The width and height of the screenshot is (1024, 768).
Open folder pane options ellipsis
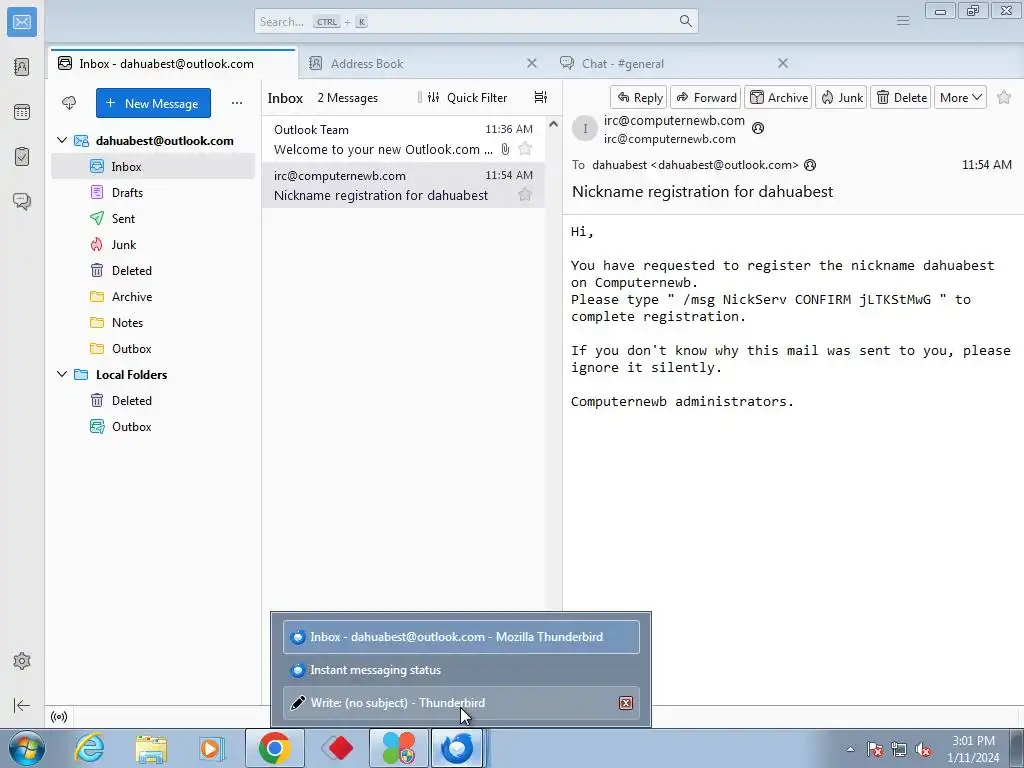(x=236, y=103)
